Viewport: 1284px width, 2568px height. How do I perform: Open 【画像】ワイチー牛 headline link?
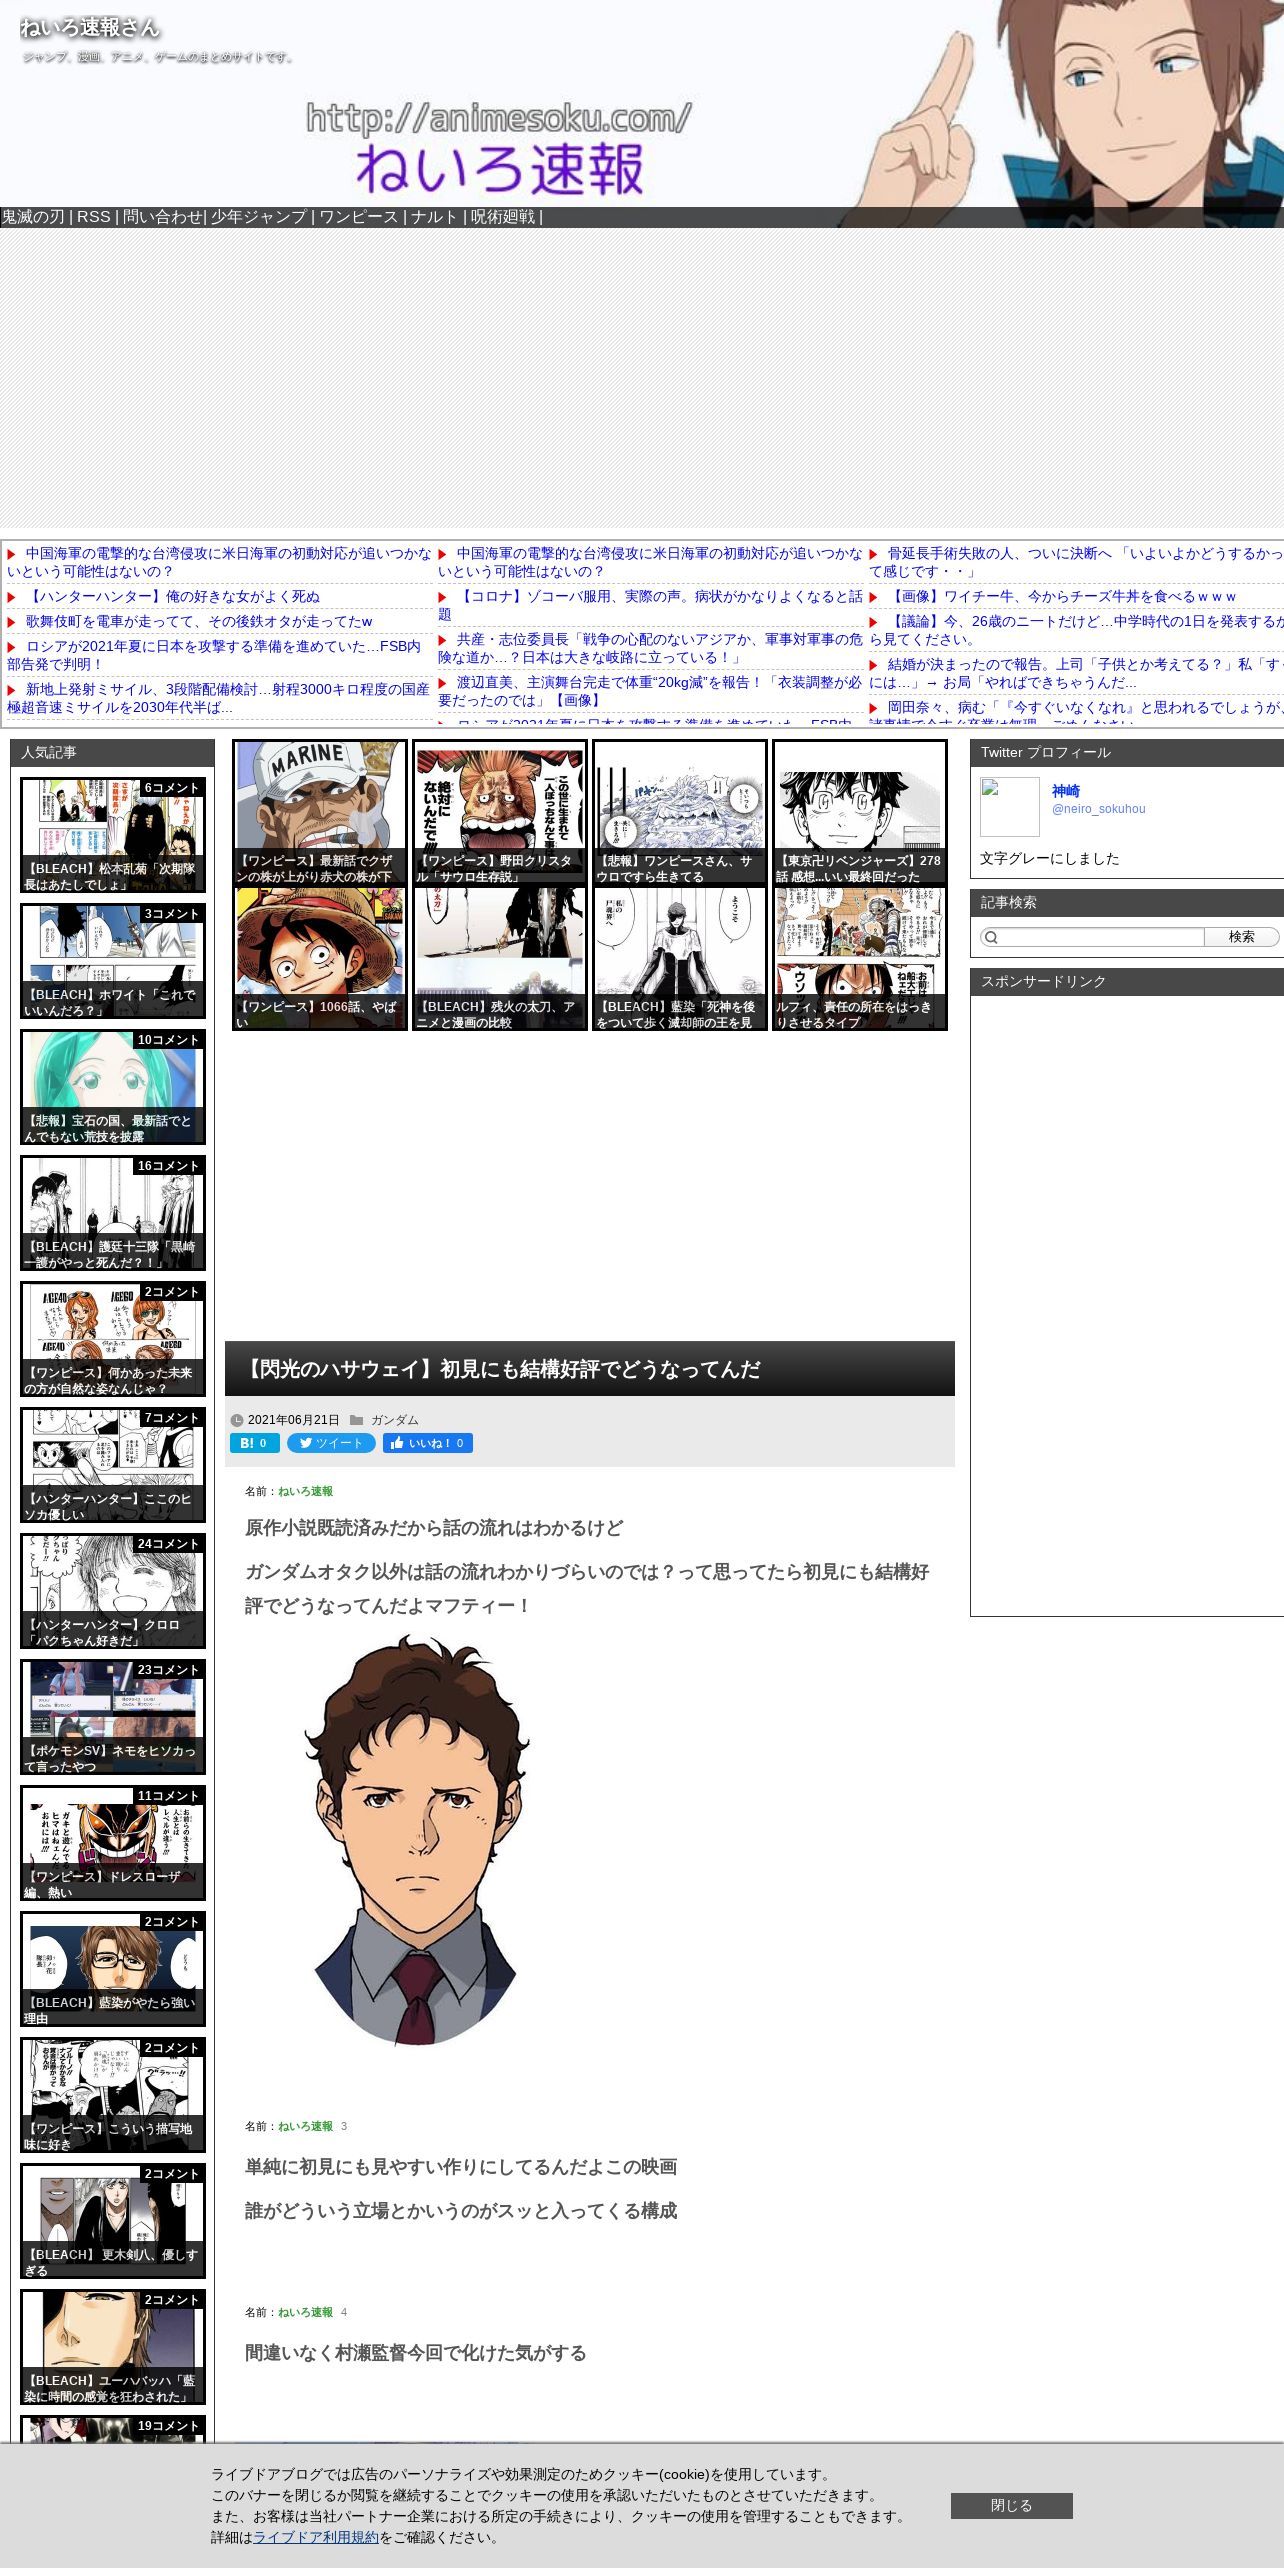1061,596
